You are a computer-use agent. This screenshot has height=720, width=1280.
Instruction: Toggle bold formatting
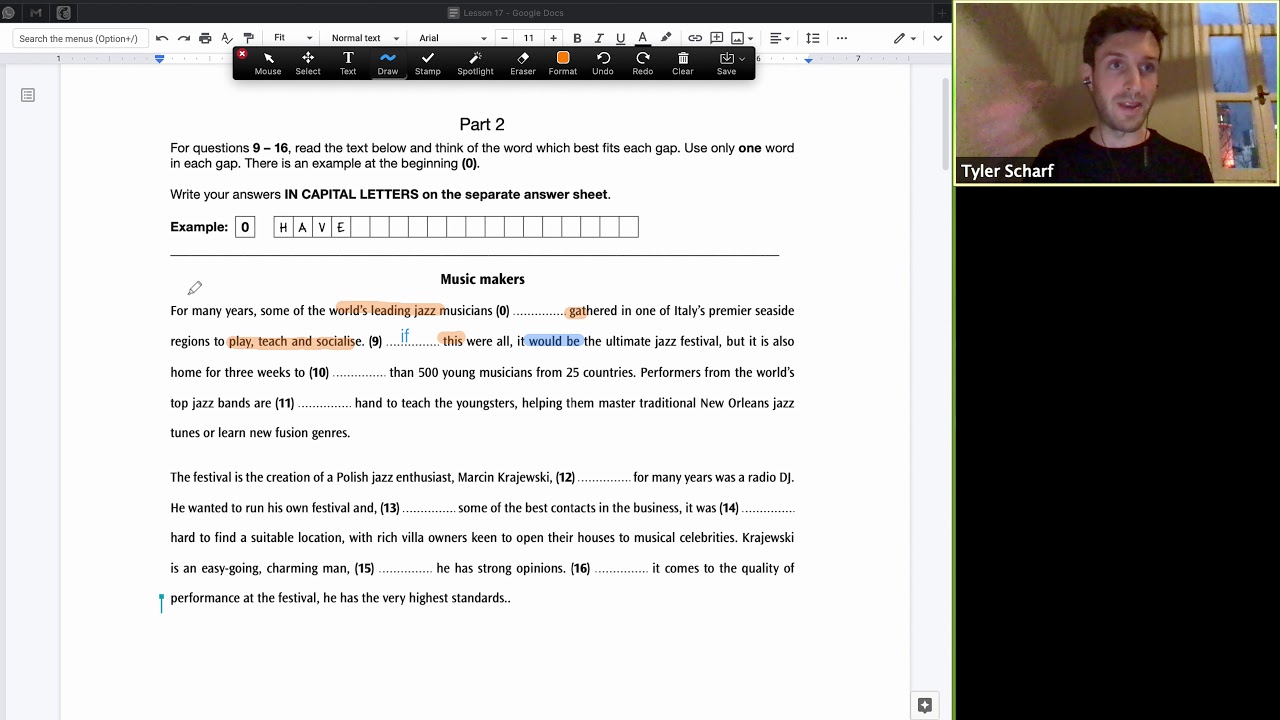pyautogui.click(x=577, y=38)
